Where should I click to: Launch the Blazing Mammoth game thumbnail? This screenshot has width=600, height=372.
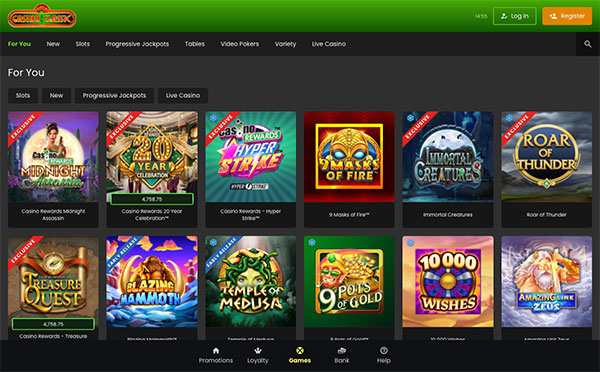click(152, 281)
